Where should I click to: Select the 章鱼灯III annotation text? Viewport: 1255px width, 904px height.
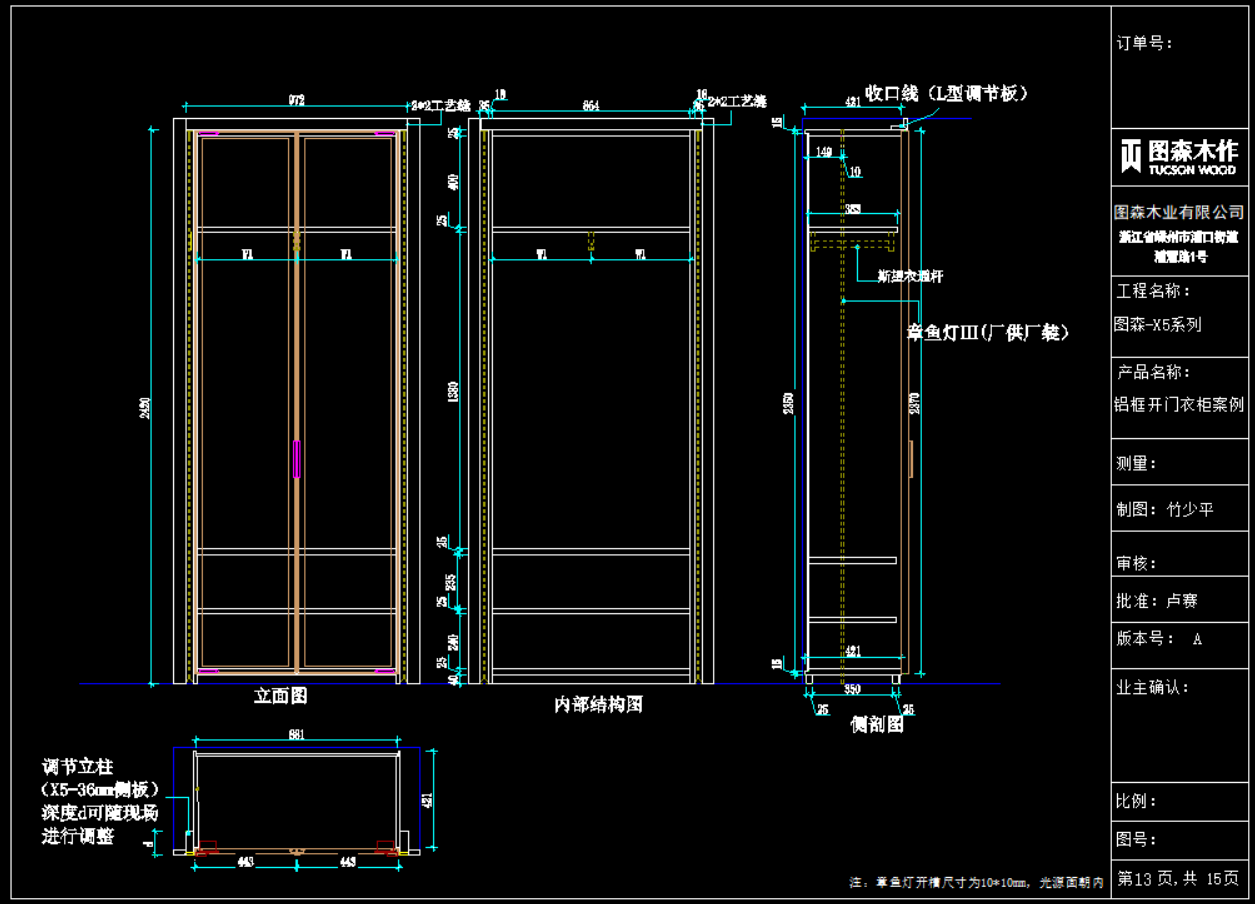(x=987, y=333)
